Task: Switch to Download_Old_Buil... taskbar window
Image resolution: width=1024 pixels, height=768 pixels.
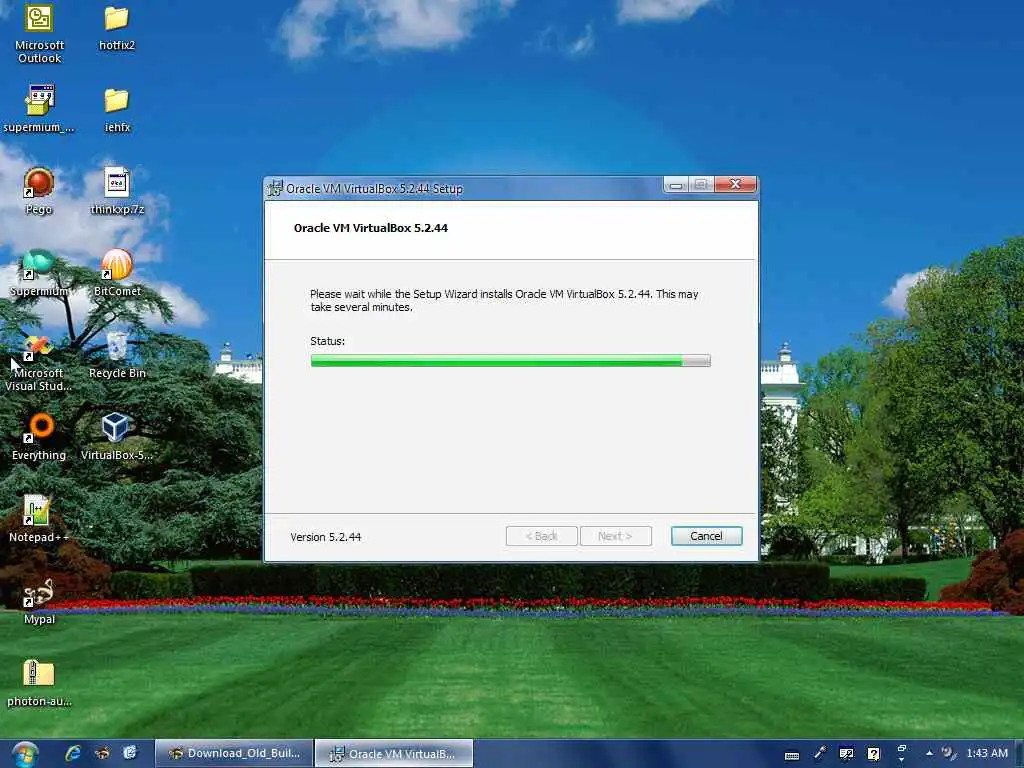Action: (x=234, y=754)
